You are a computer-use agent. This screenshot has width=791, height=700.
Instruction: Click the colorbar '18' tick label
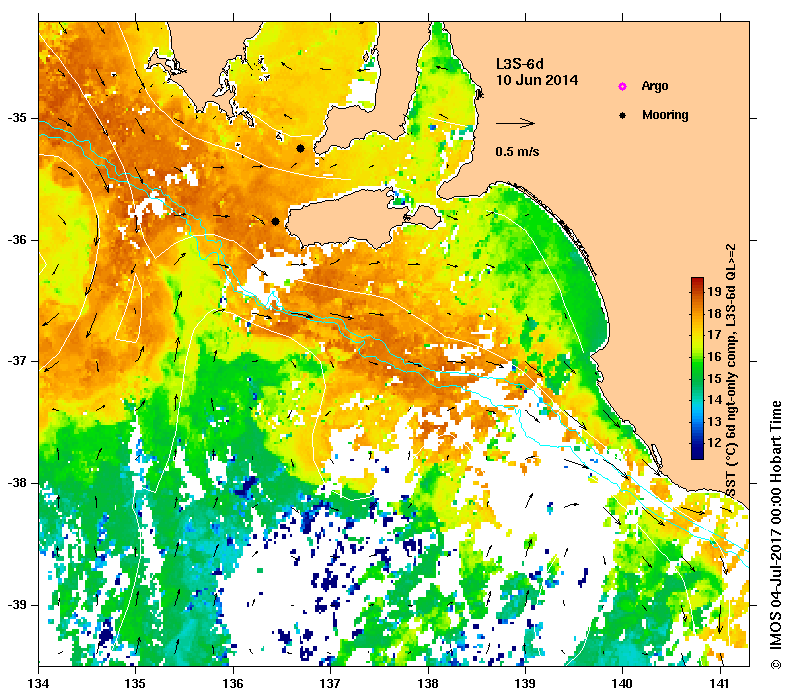(714, 313)
